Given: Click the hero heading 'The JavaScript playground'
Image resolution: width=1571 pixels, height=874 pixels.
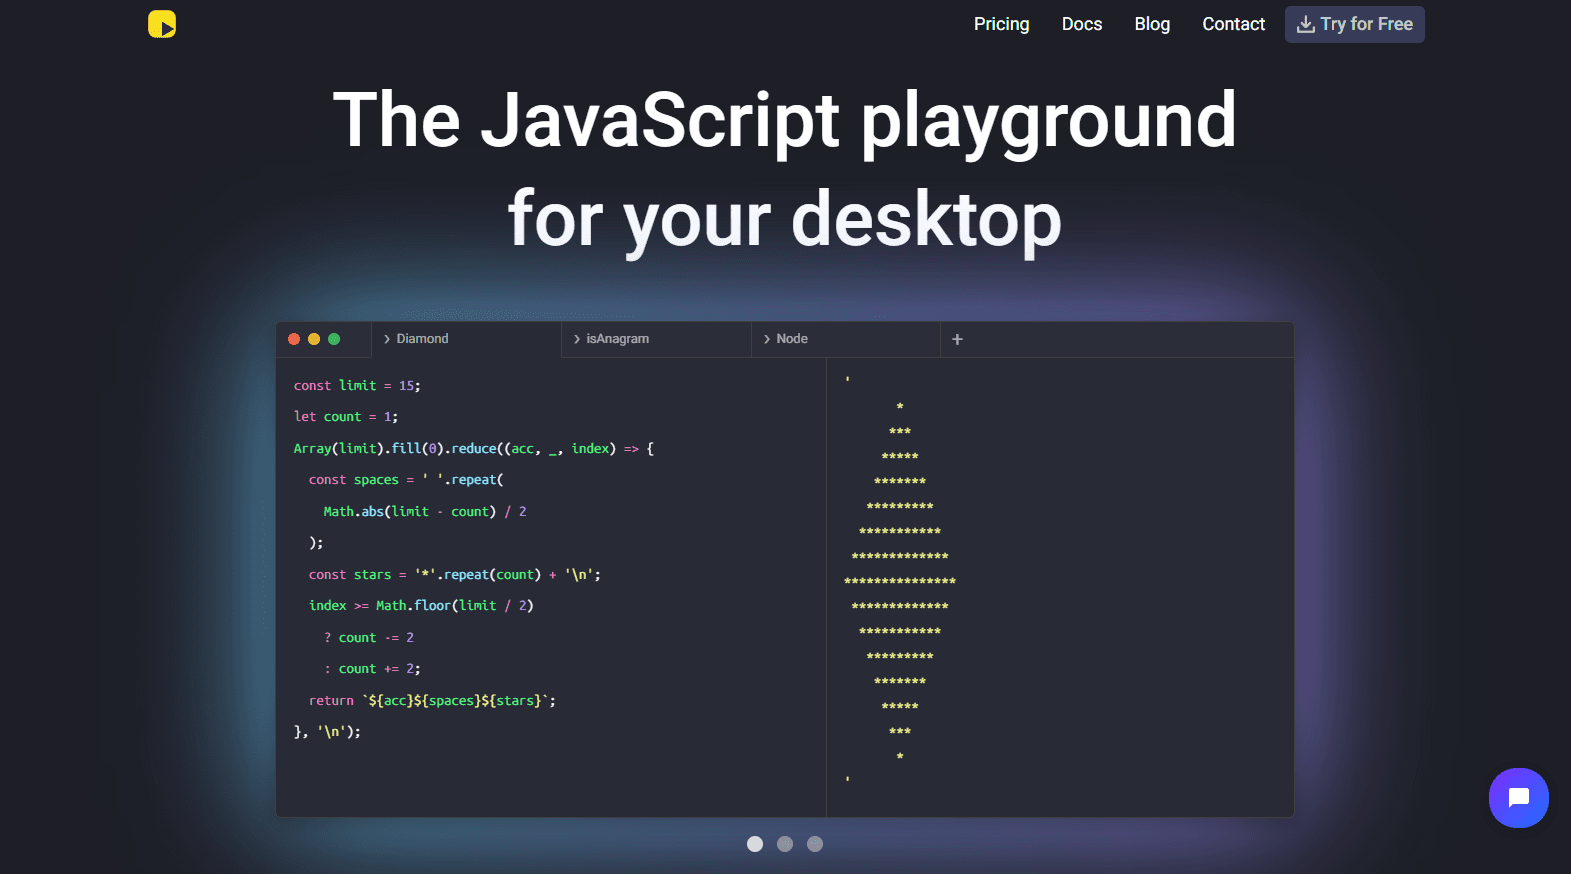Looking at the screenshot, I should 785,120.
